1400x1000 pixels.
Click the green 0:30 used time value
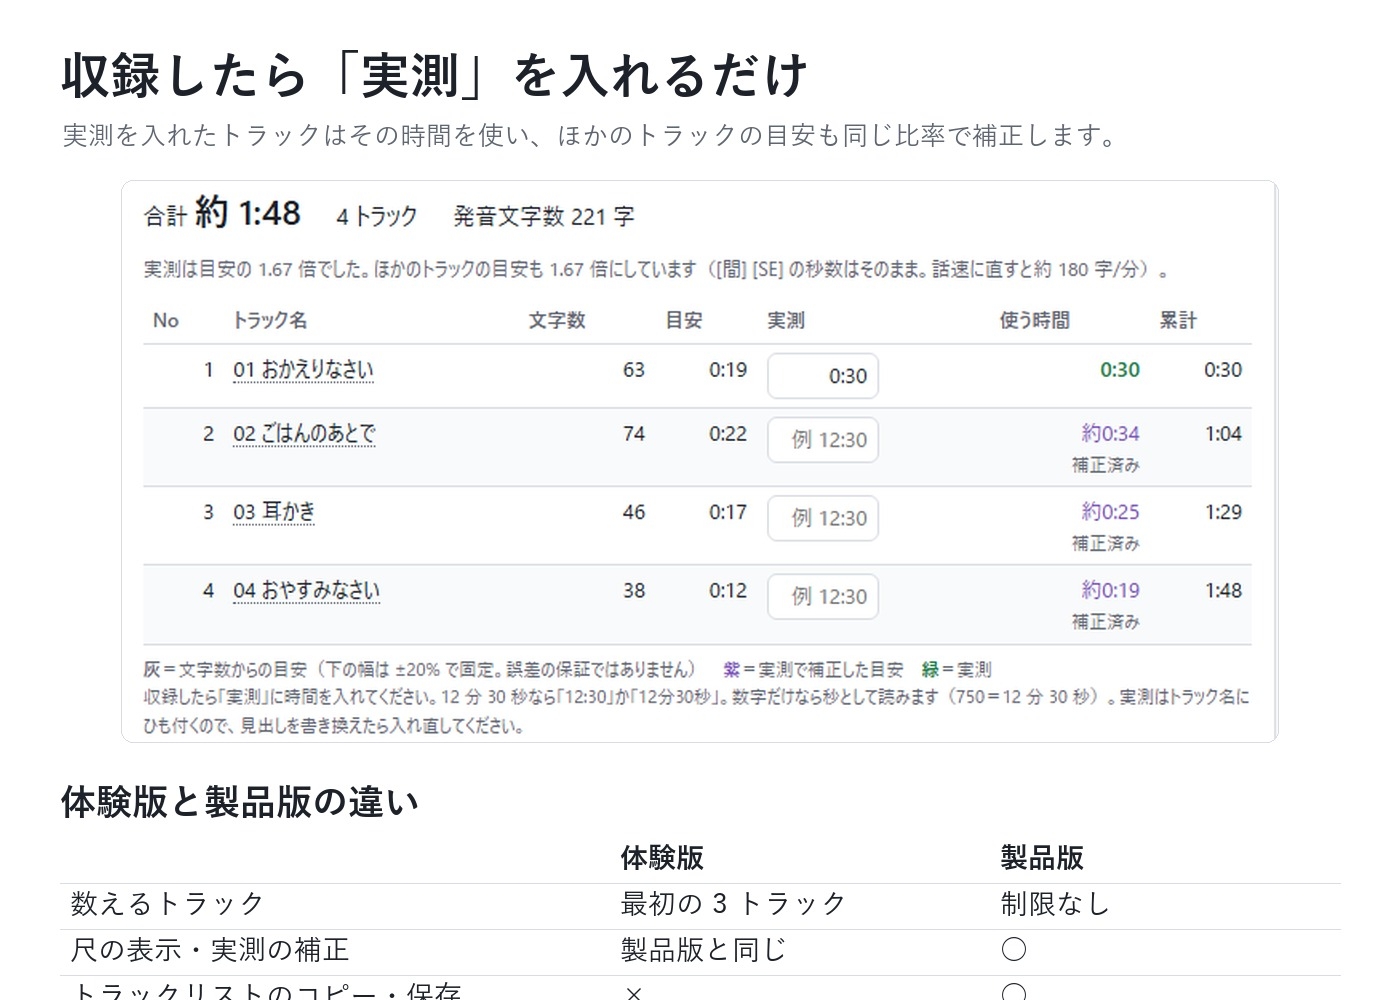tap(1120, 370)
